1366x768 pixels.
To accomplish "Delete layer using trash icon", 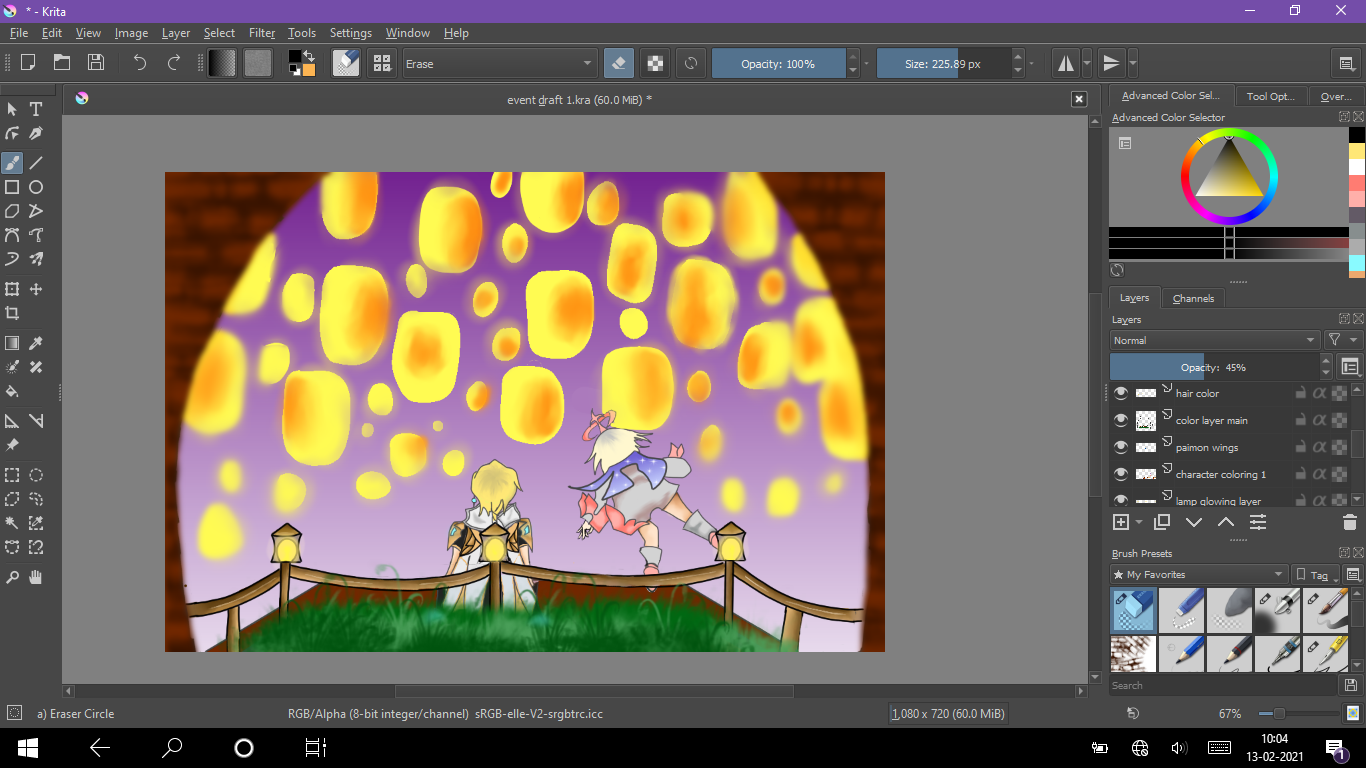I will pyautogui.click(x=1349, y=522).
